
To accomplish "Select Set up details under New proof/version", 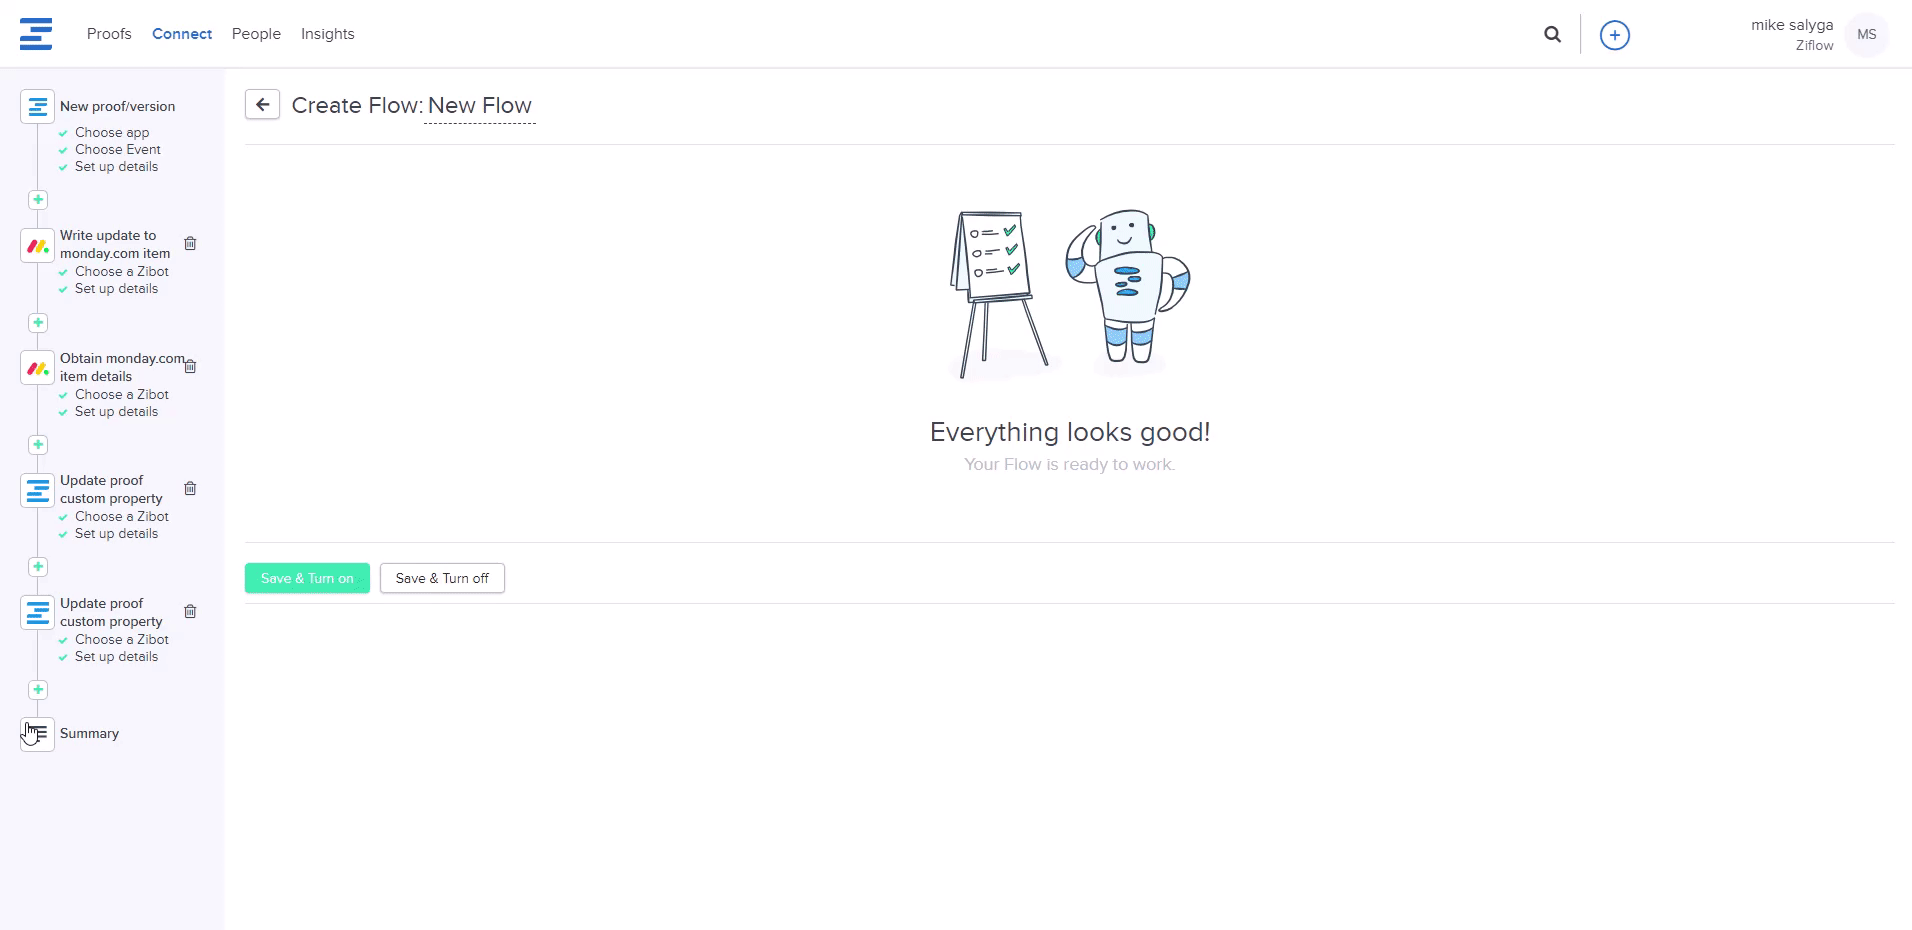I will [x=116, y=167].
